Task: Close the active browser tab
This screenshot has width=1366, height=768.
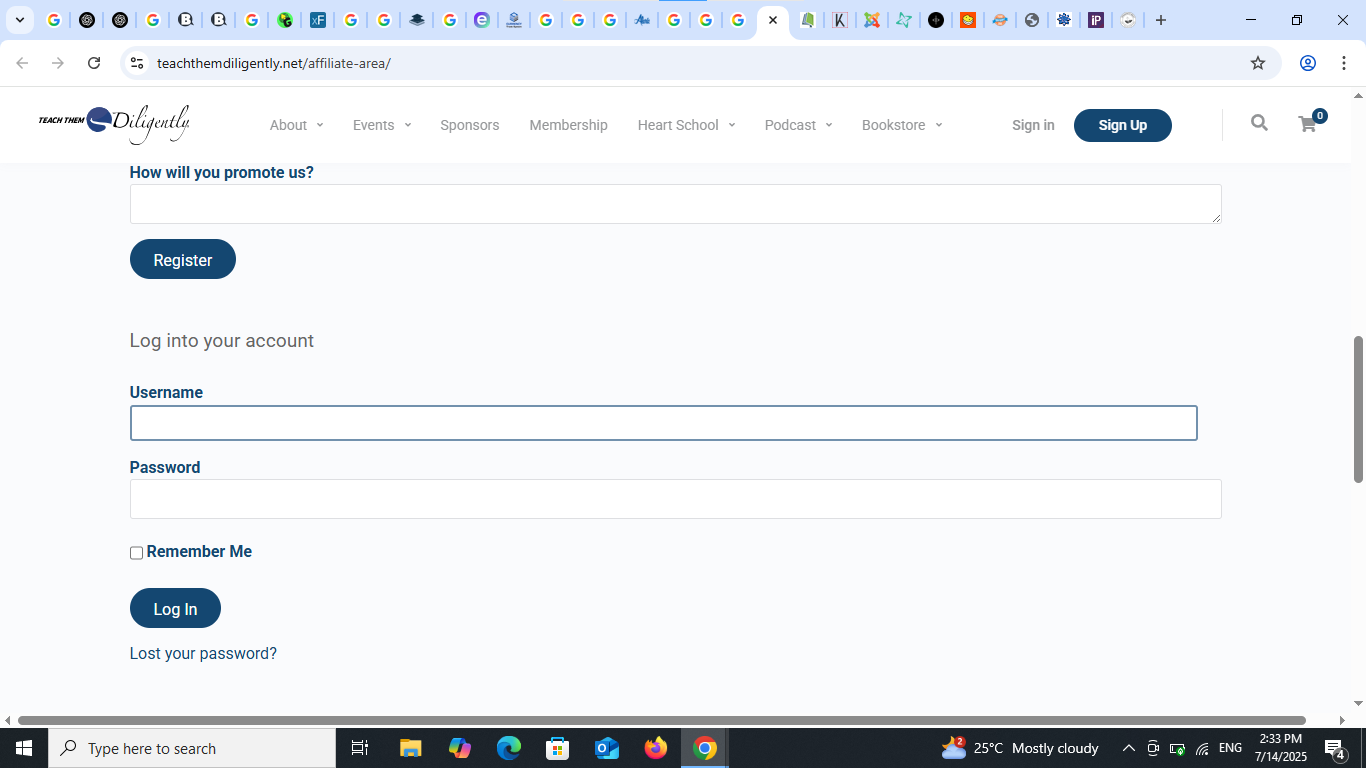Action: click(773, 20)
